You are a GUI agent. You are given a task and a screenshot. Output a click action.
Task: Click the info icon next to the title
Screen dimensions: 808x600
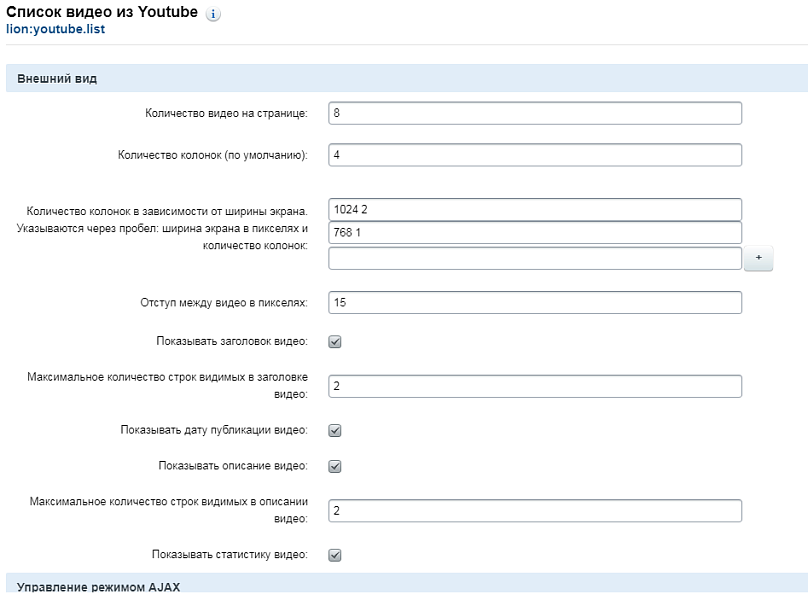point(213,15)
